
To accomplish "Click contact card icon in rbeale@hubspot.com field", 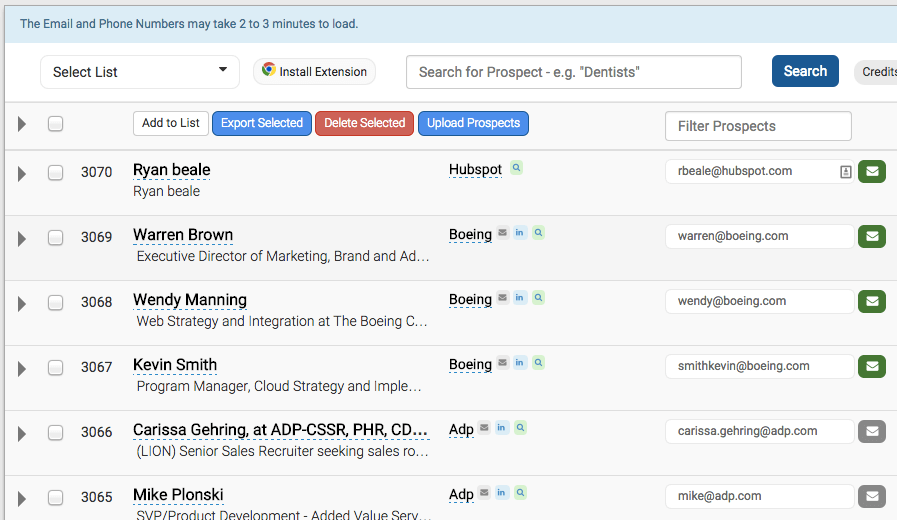I will (846, 172).
